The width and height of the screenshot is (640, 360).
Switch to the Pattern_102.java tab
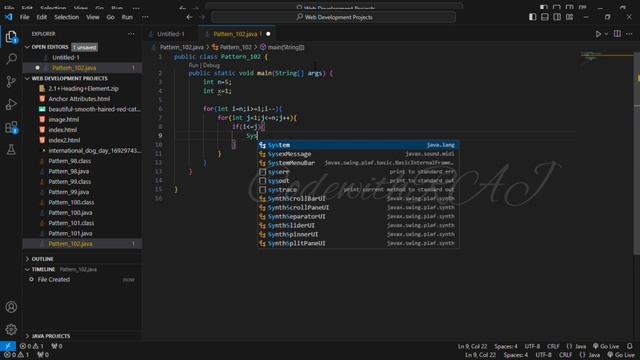(236, 34)
